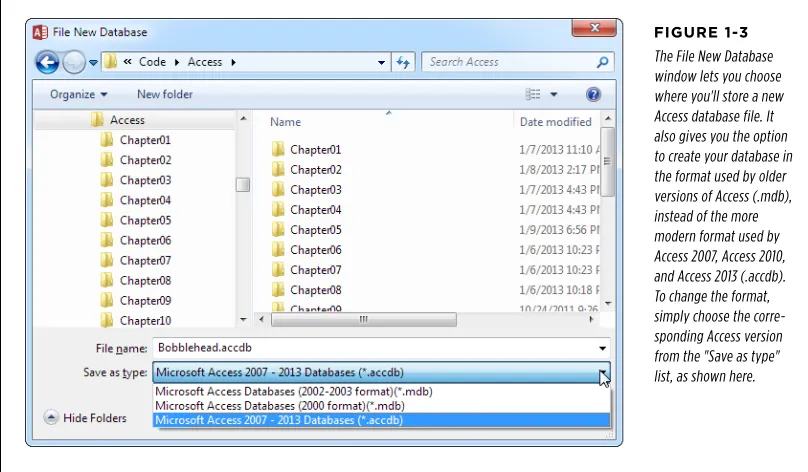Click Chapter08 folder icon in file list
The width and height of the screenshot is (808, 472).
[278, 290]
